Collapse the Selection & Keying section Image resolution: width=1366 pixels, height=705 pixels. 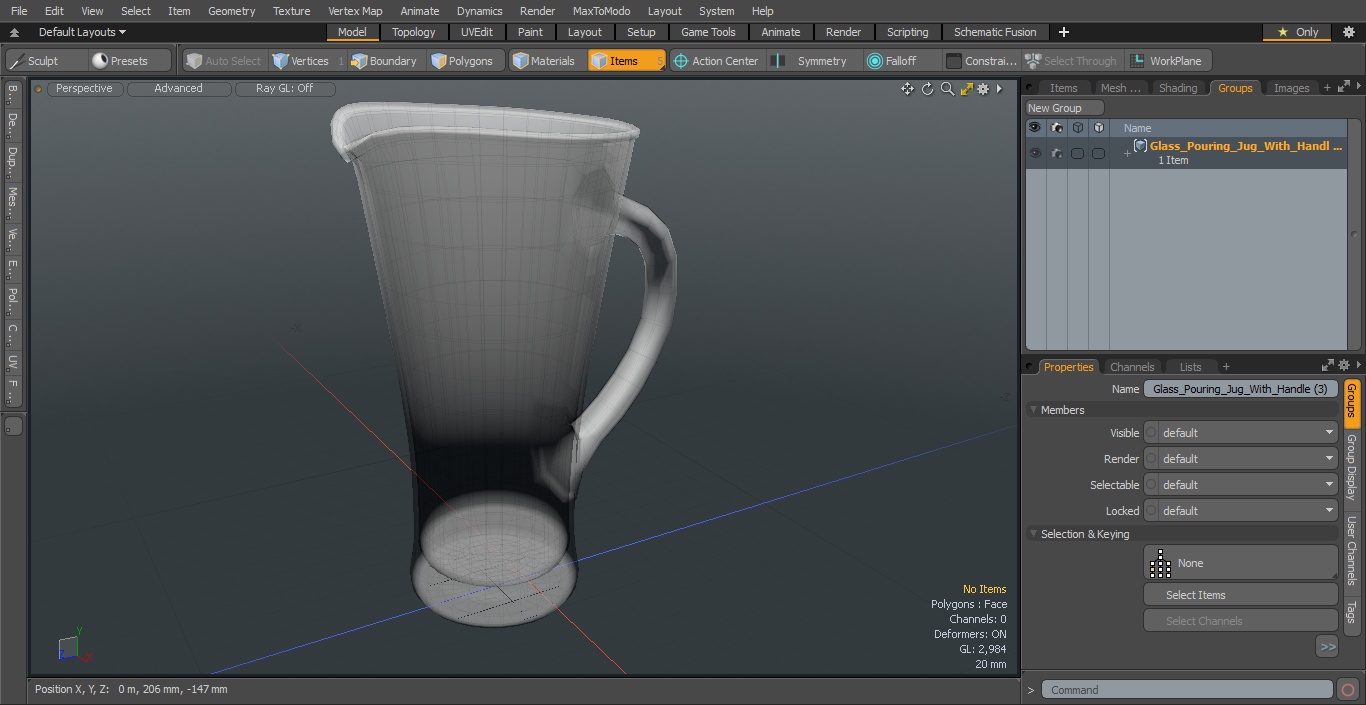[1033, 534]
